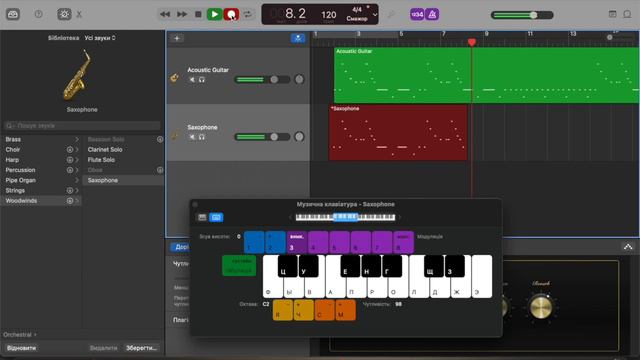Click the red playhead marker in ruler
Viewport: 640px width, 360px height.
[x=472, y=42]
